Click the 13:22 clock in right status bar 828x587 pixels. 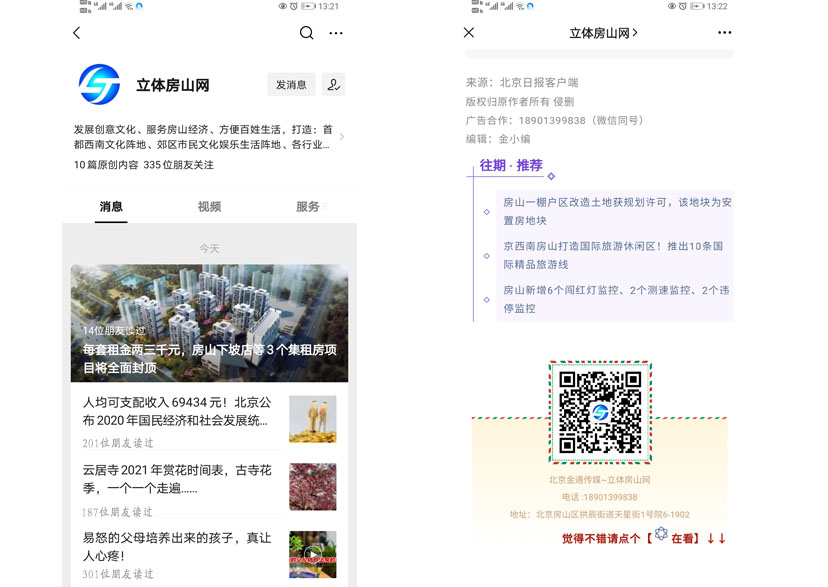[717, 6]
